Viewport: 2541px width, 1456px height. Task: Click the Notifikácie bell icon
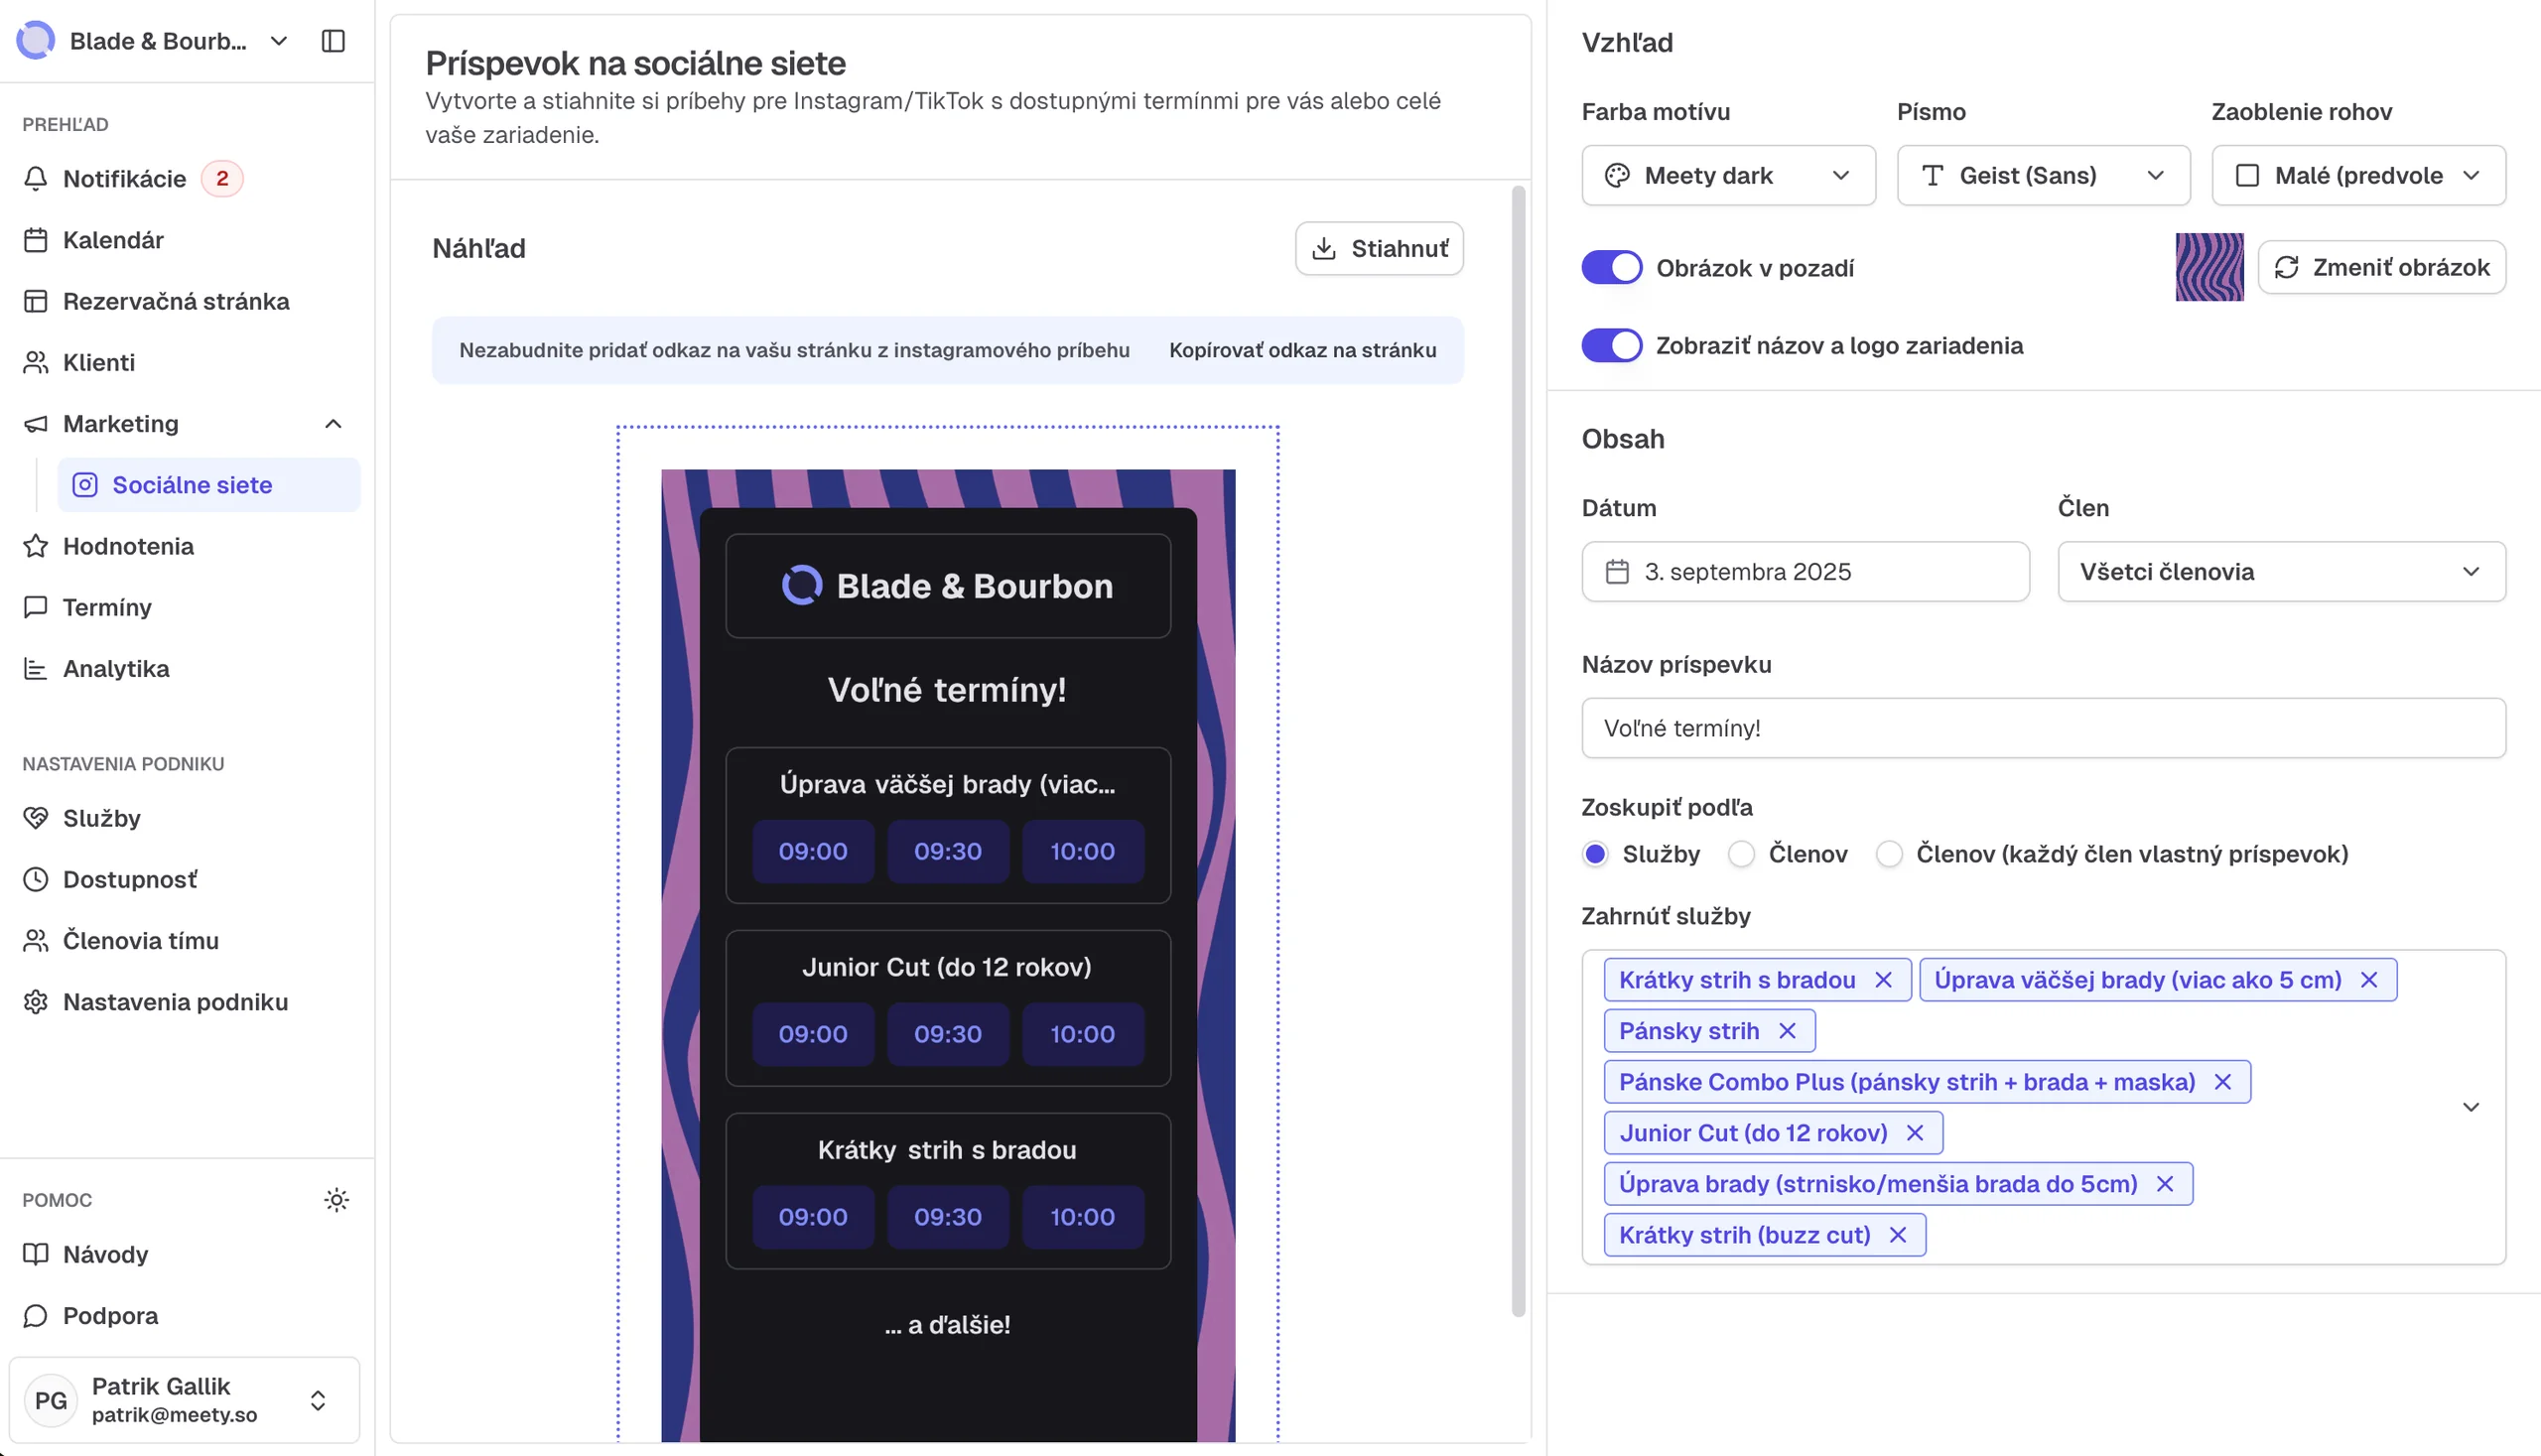coord(36,179)
